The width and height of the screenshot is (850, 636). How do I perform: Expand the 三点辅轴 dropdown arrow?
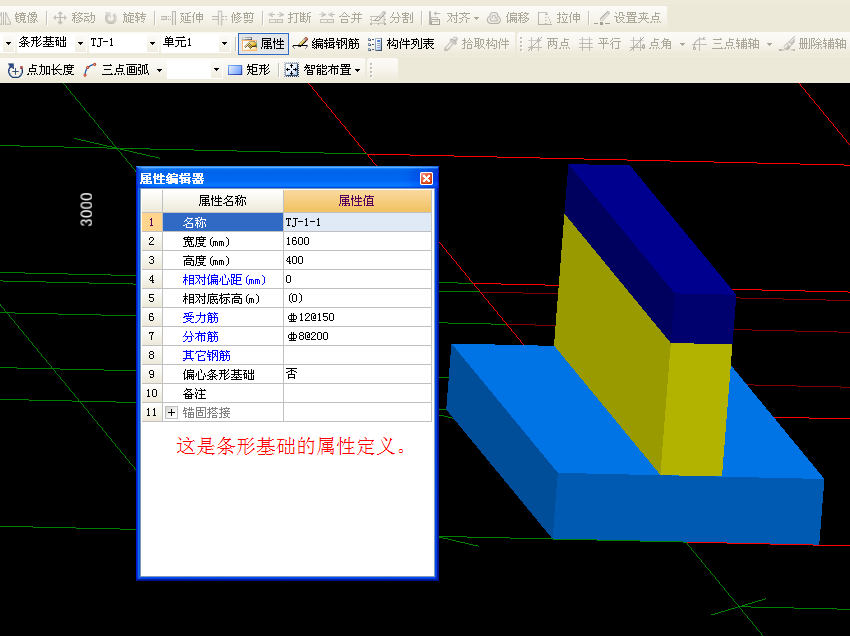(769, 44)
